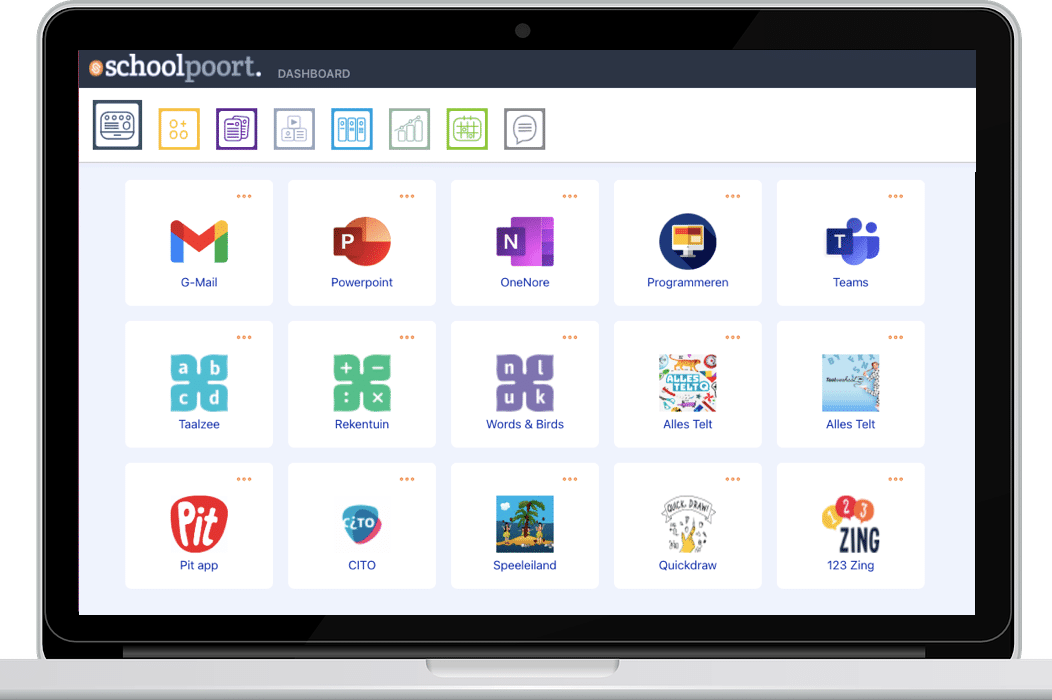This screenshot has height=700, width=1052.
Task: Select the yellow apps toolbar icon
Action: (x=179, y=129)
